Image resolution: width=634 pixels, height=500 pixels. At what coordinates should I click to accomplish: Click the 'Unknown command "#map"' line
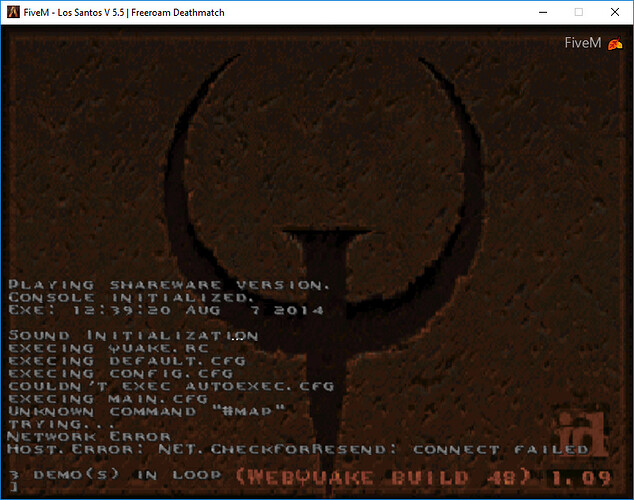pyautogui.click(x=147, y=411)
